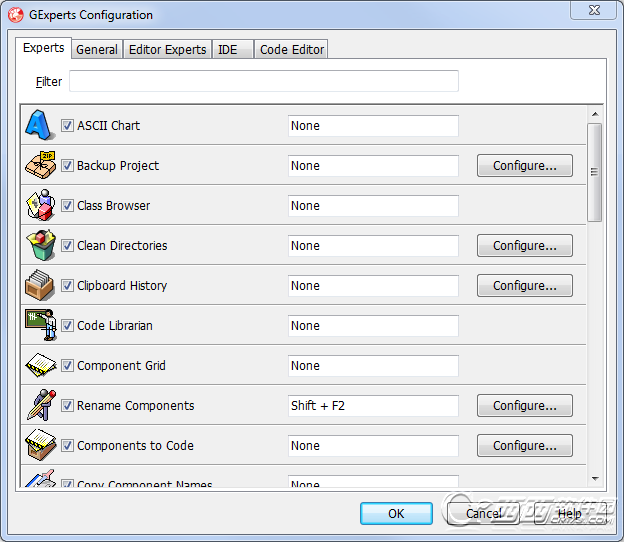The height and width of the screenshot is (542, 624).
Task: Click the Cancel button
Action: [x=484, y=513]
